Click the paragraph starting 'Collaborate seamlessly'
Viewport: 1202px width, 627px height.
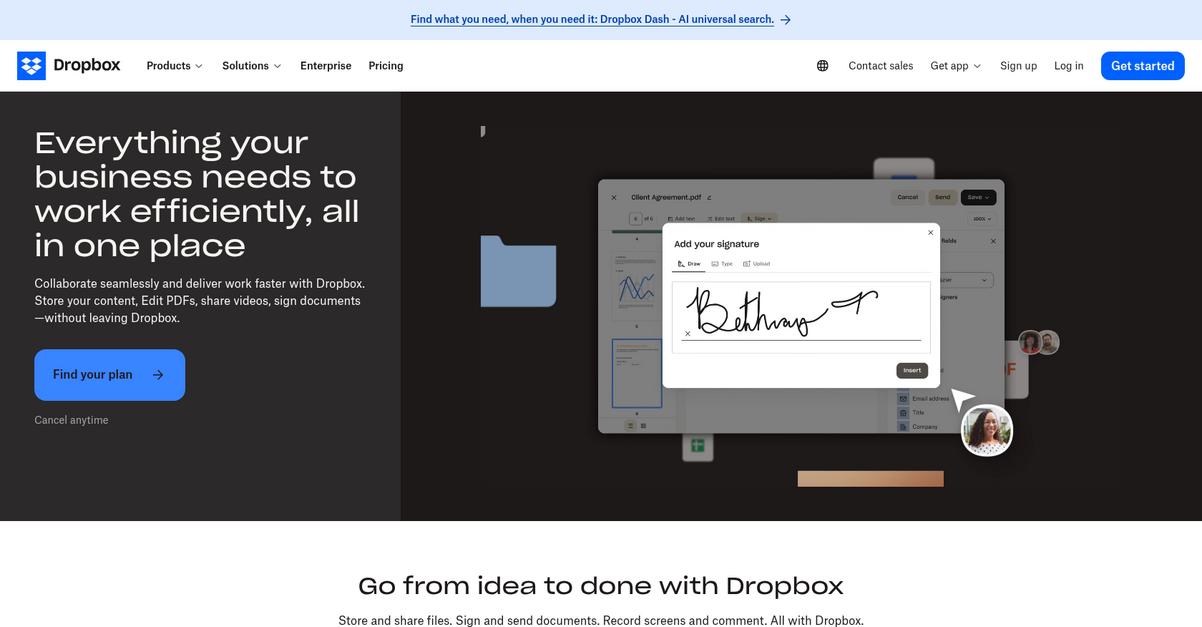[x=200, y=301]
